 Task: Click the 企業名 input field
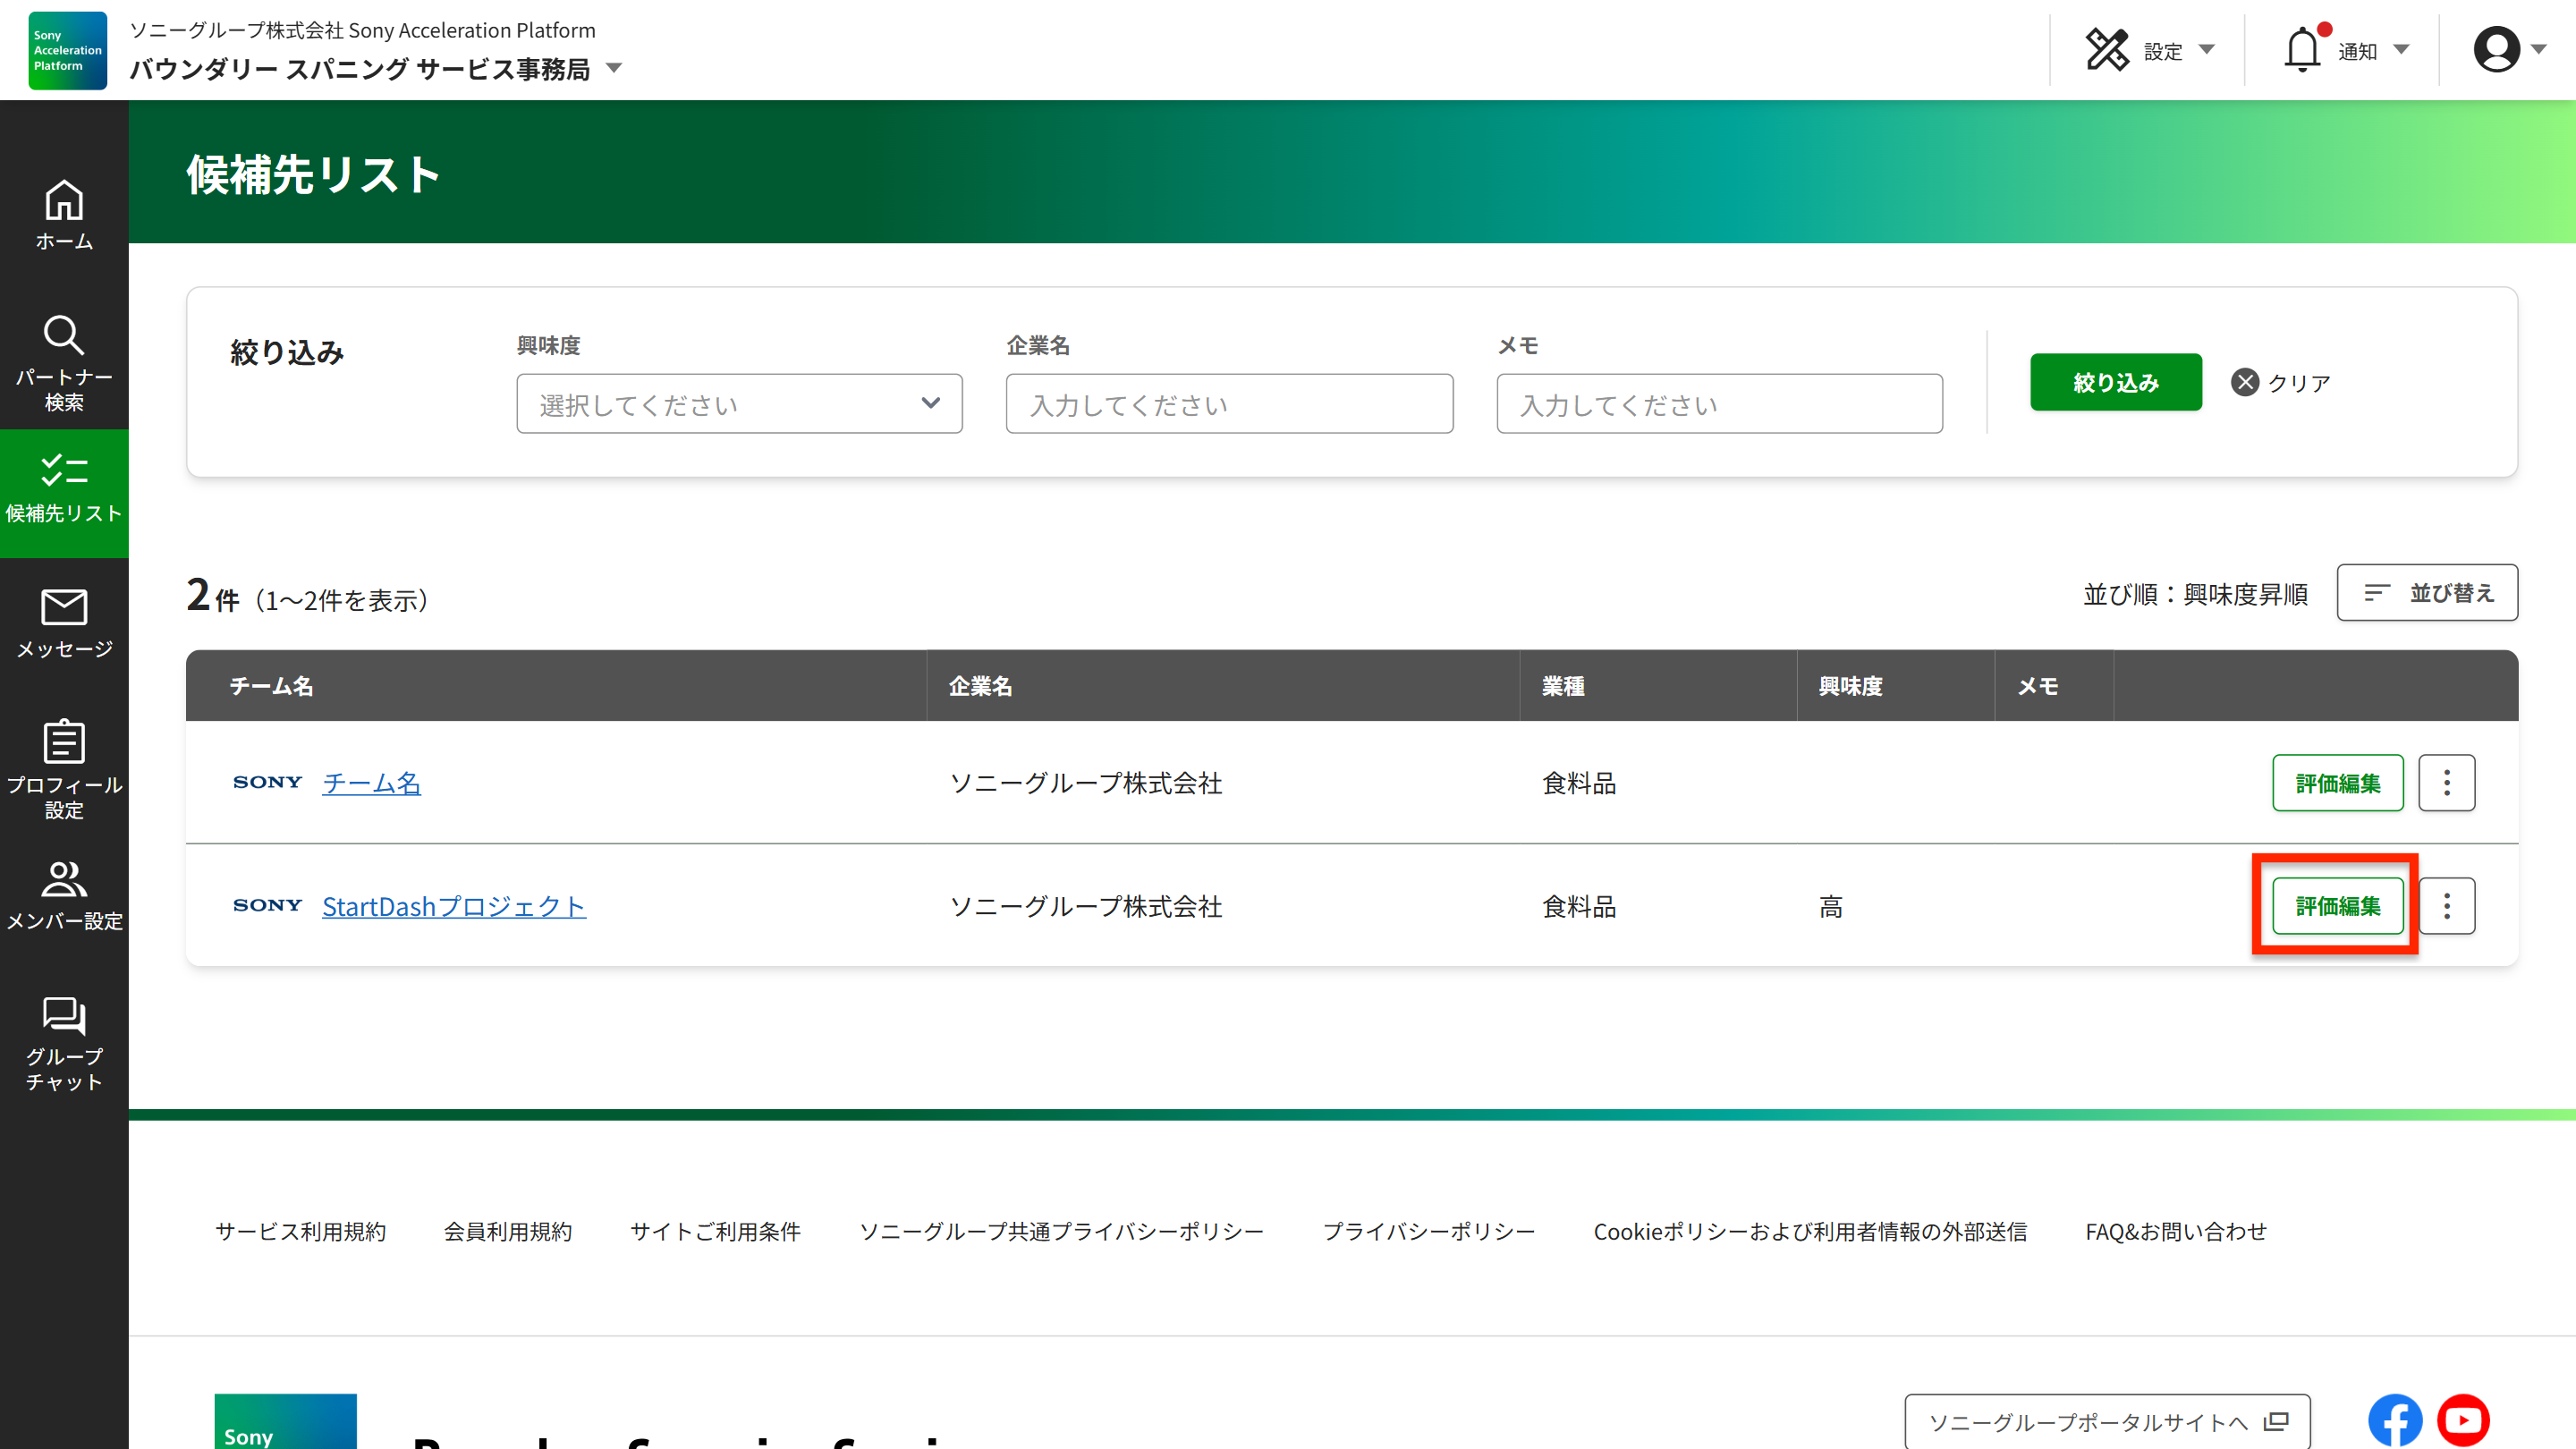1229,403
